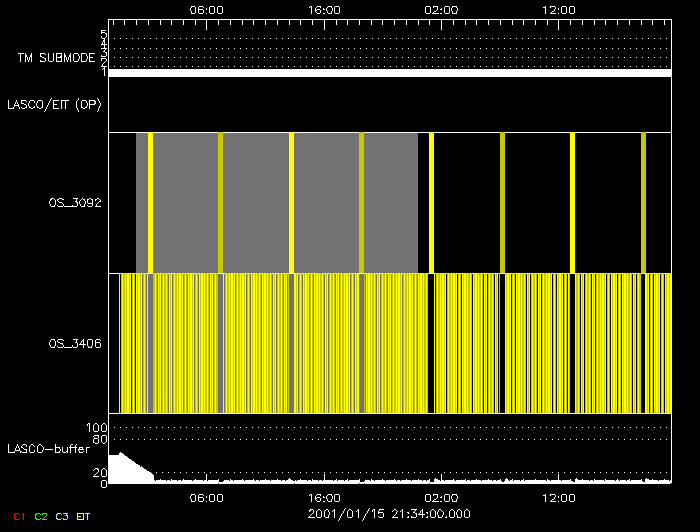
Task: Select the 16:00 label on top axis
Action: coord(323,9)
